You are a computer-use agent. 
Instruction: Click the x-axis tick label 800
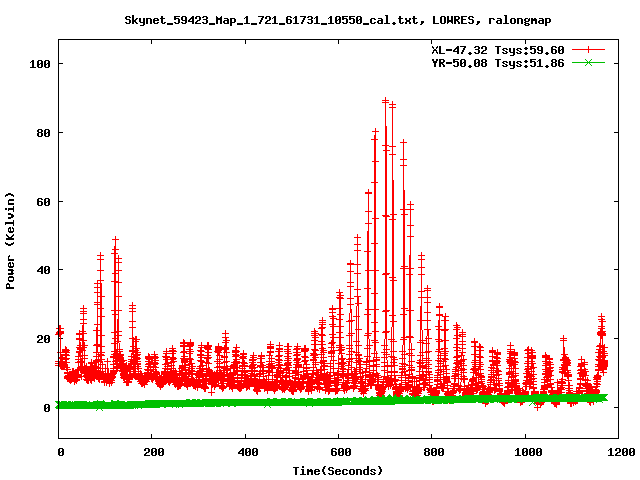[x=433, y=452]
